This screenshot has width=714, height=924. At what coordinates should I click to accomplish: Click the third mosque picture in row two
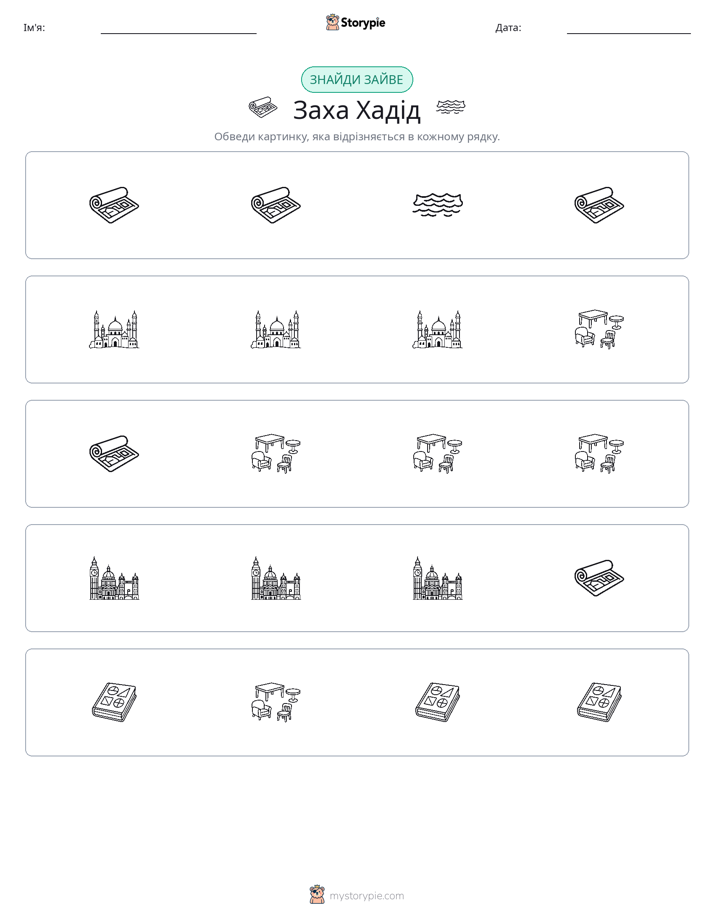(438, 329)
